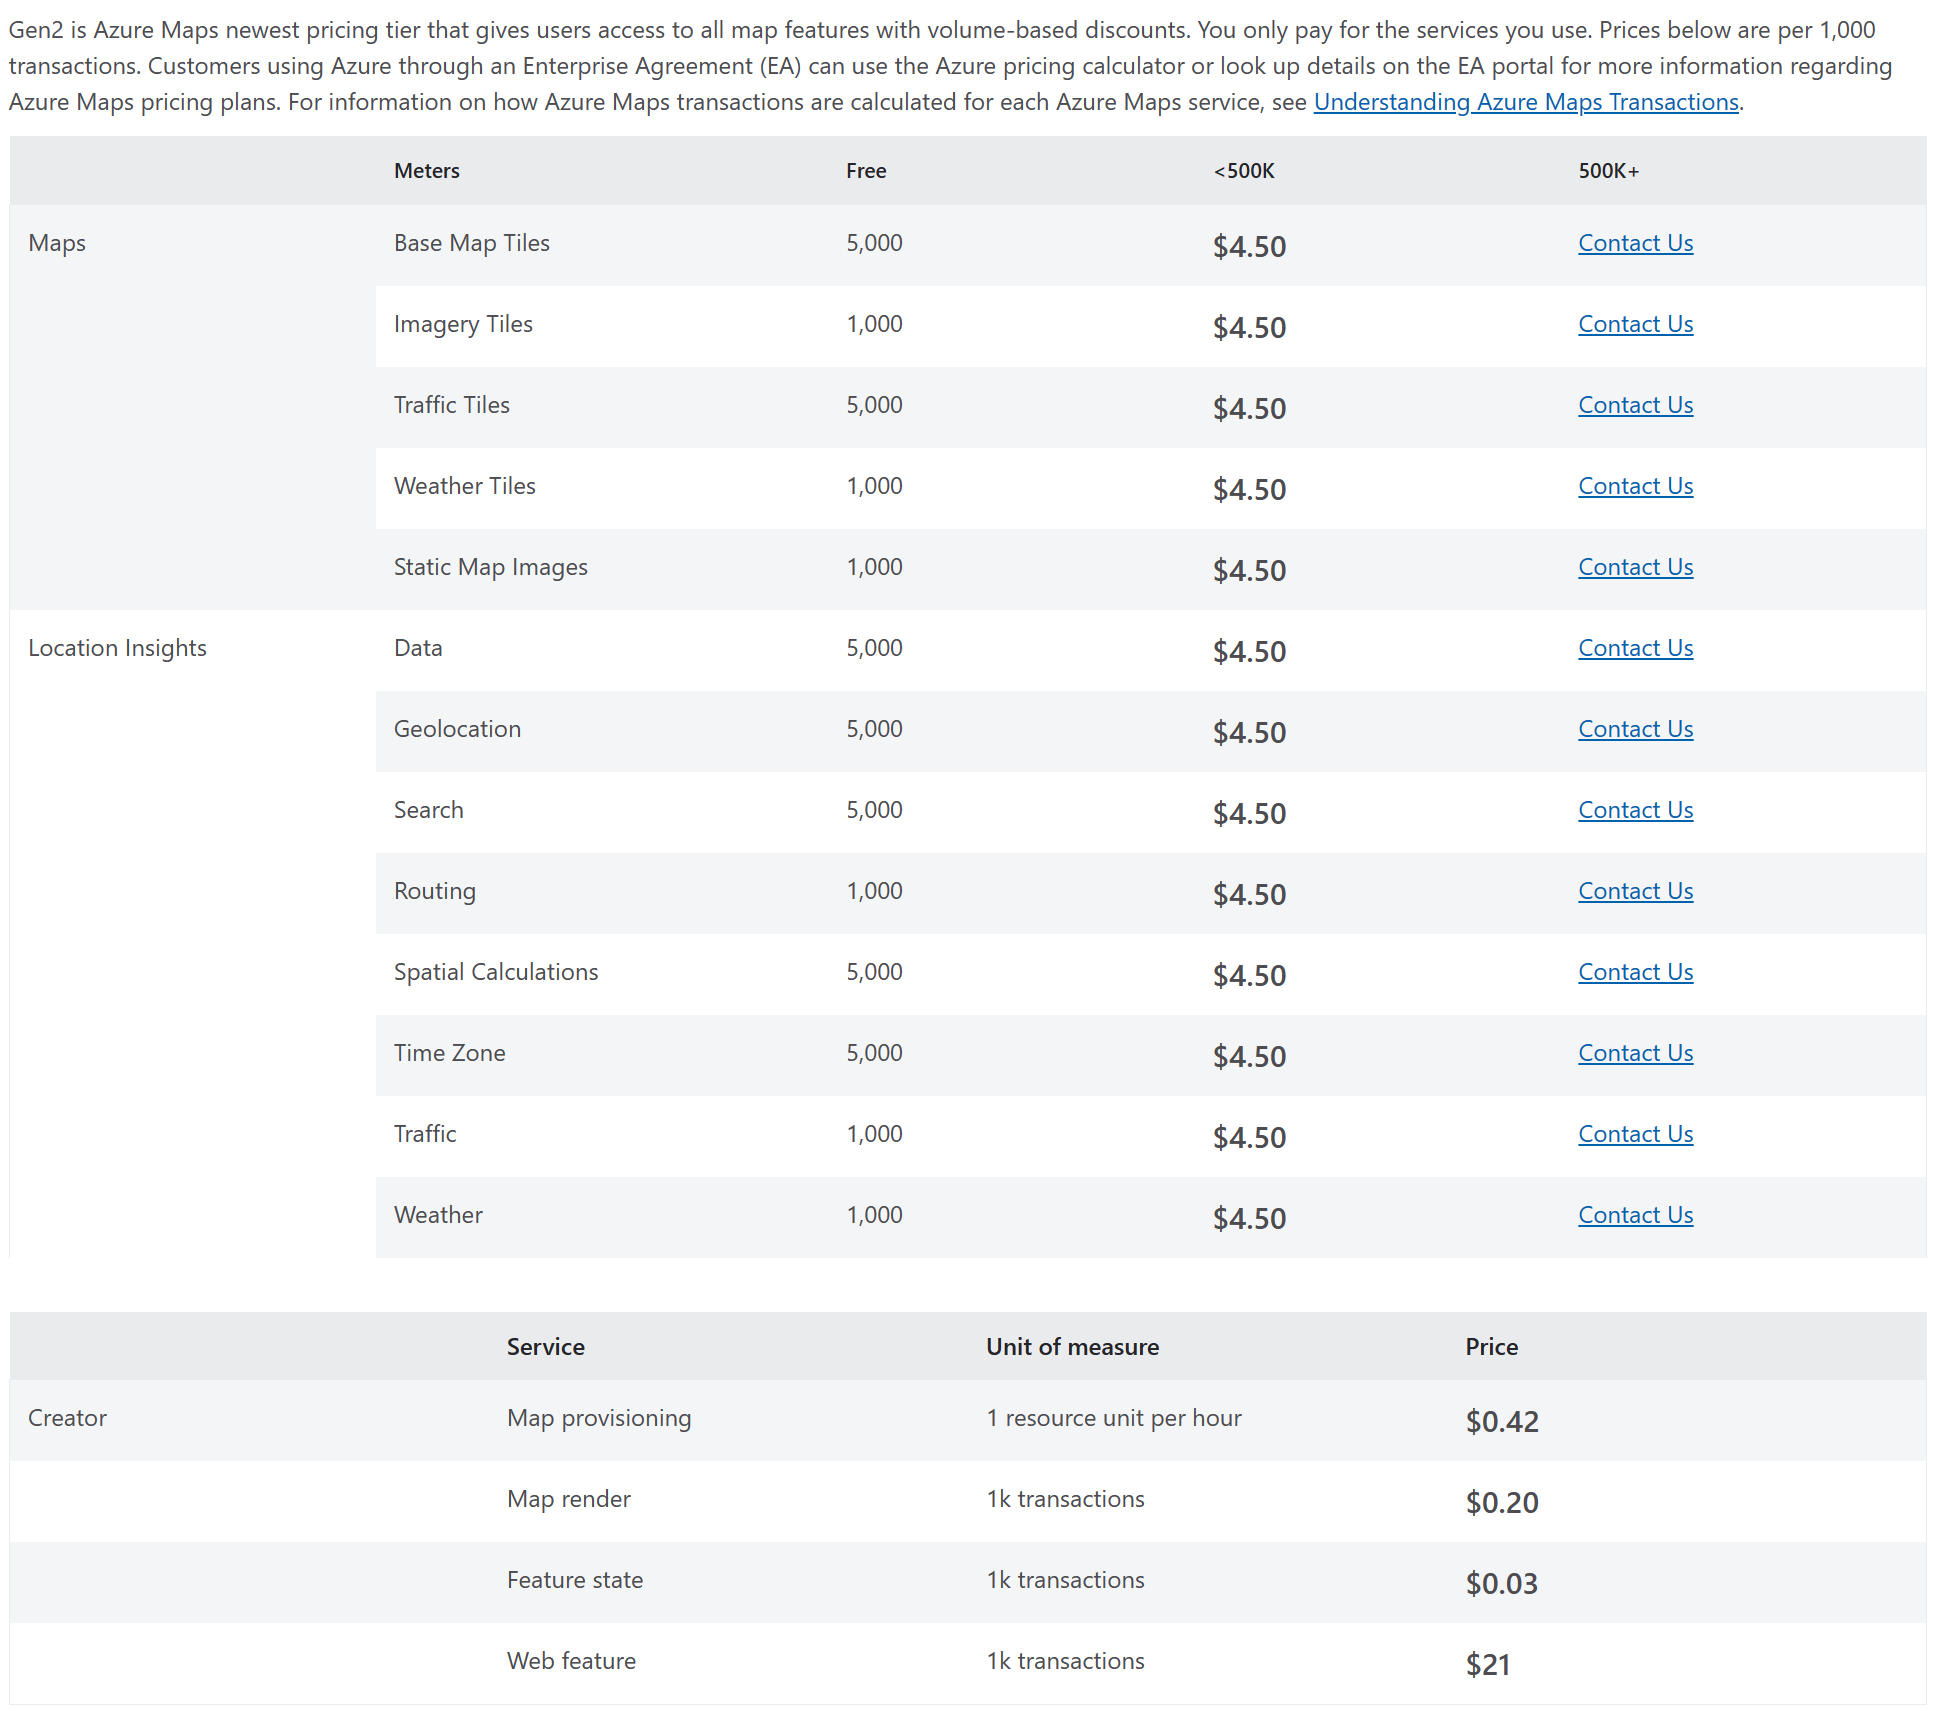Click Contact Us for Base Map Tiles
1938x1713 pixels.
coord(1636,243)
